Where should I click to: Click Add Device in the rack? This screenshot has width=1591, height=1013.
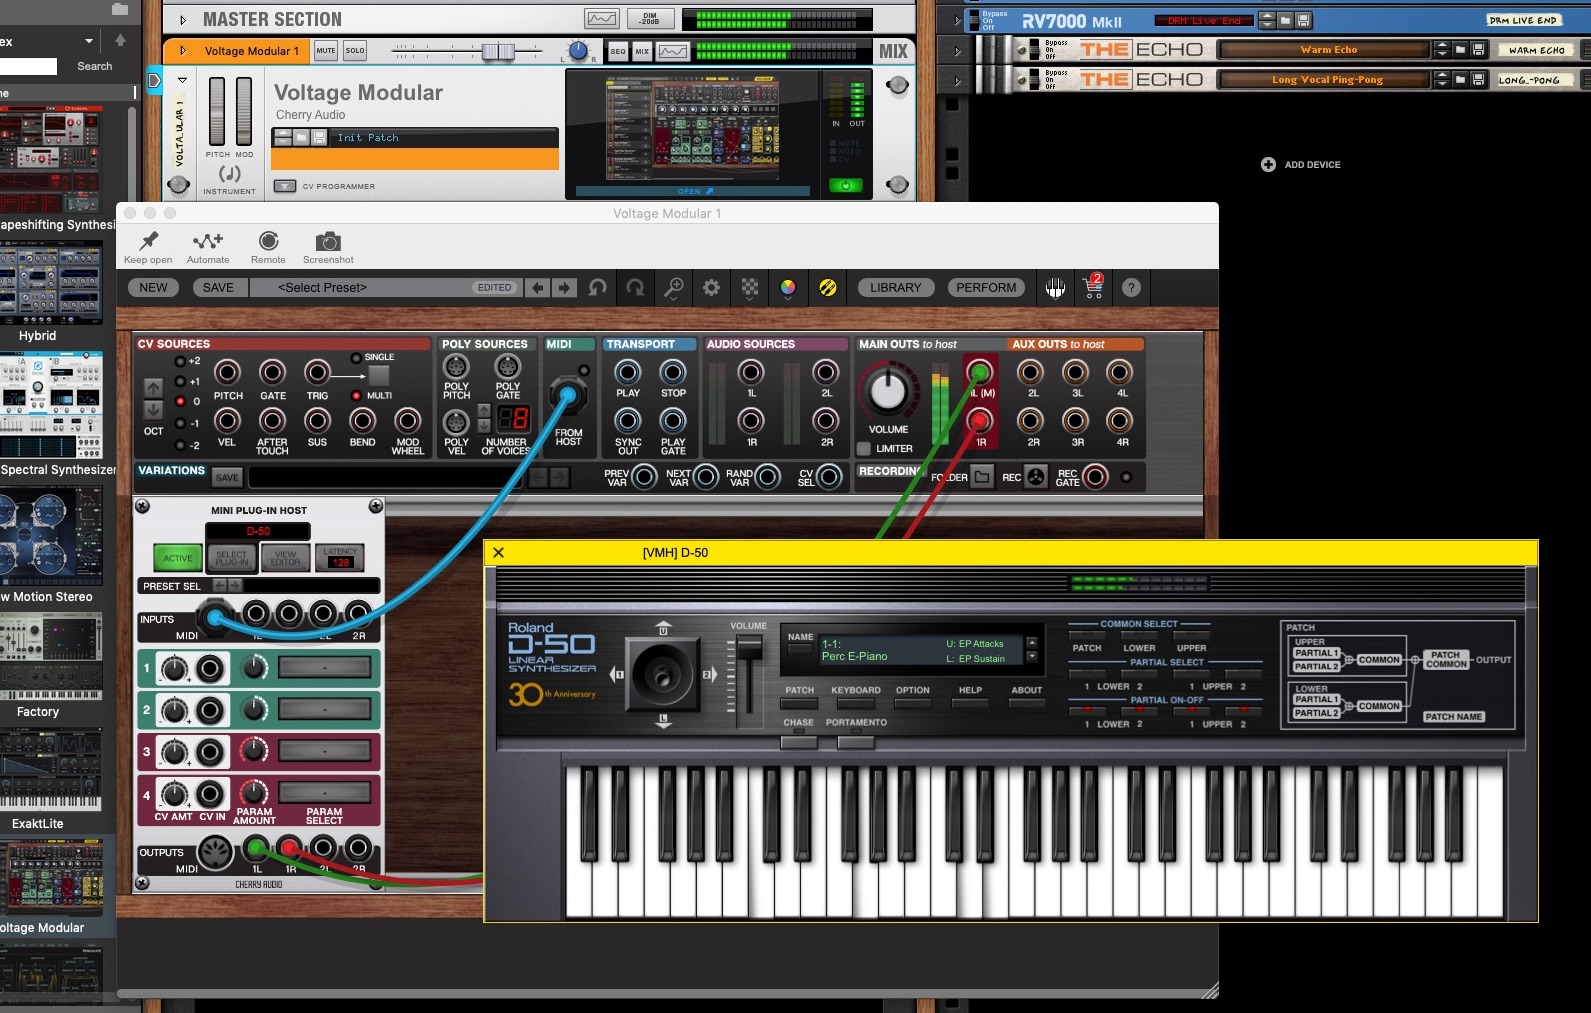[1301, 164]
